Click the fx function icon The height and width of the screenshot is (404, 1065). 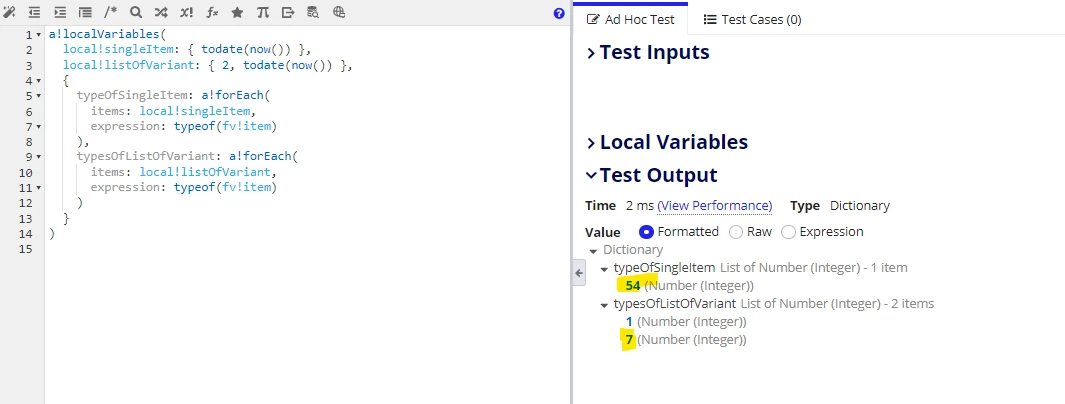[212, 12]
